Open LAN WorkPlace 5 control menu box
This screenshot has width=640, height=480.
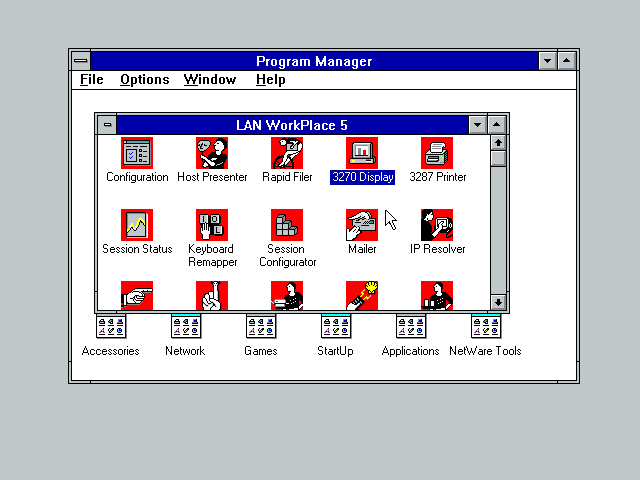click(107, 125)
